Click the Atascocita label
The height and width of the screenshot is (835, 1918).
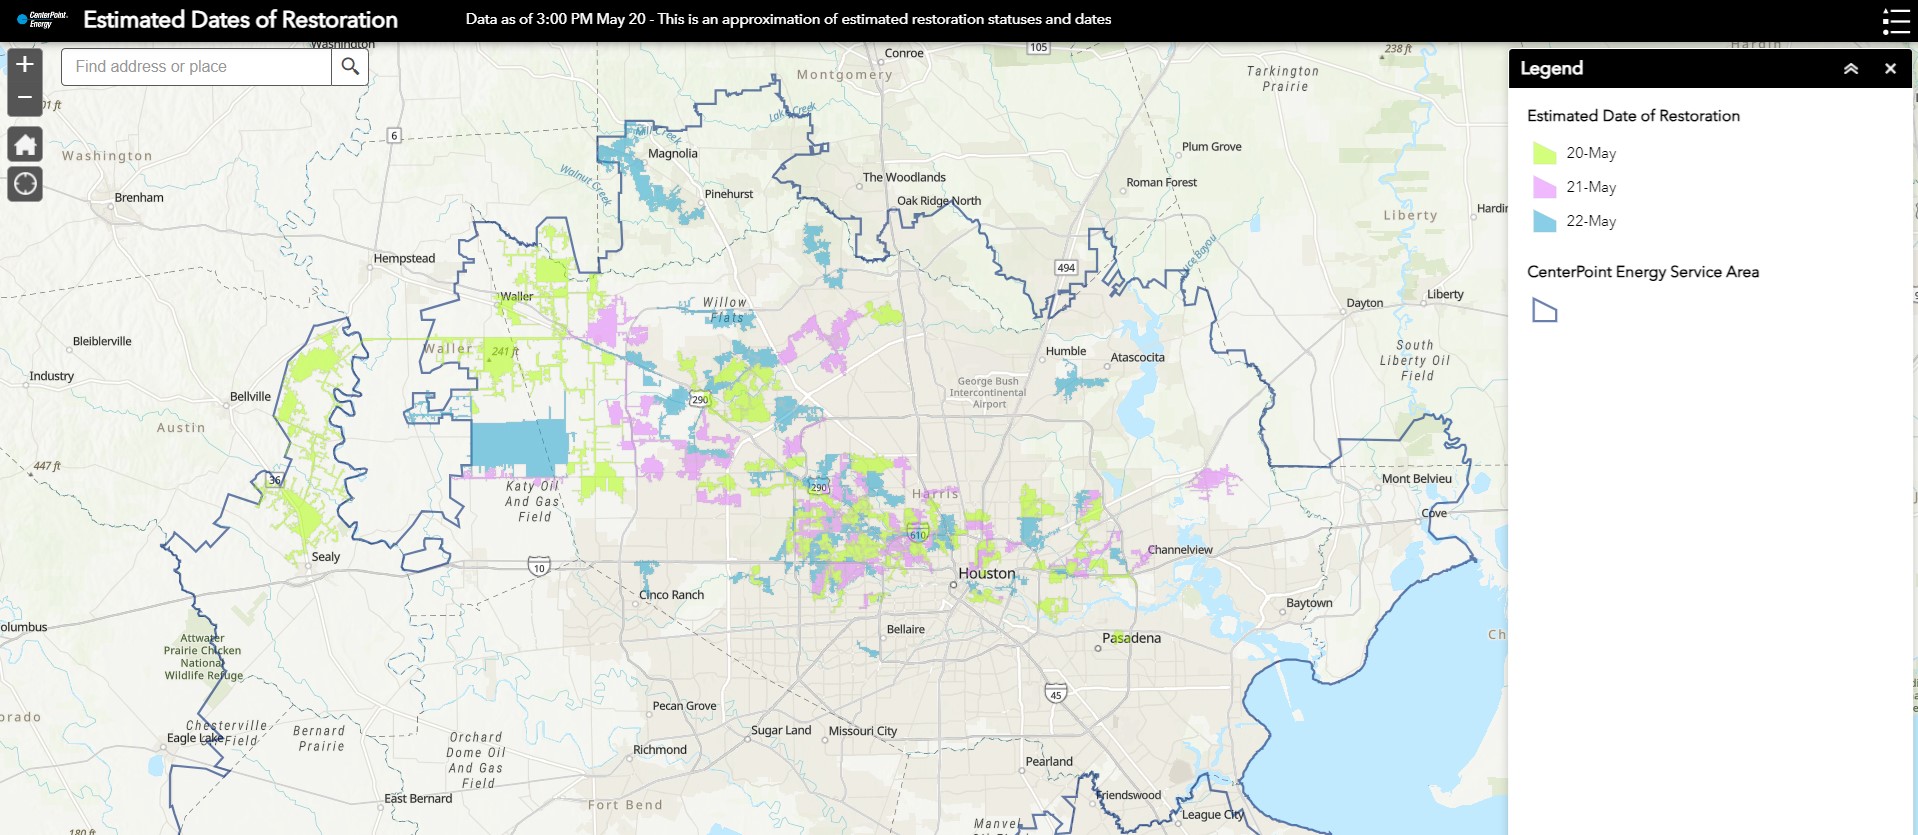[x=1137, y=357]
